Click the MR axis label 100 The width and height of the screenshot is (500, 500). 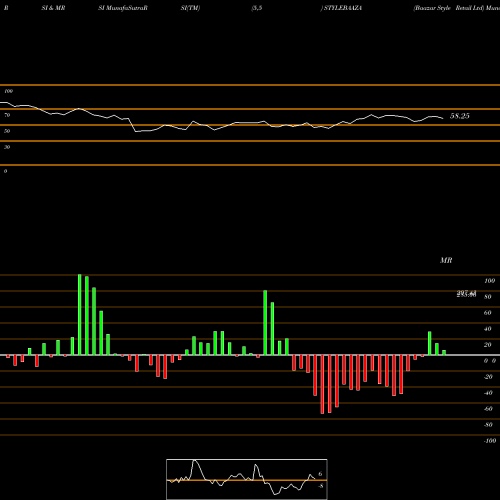tap(490, 281)
